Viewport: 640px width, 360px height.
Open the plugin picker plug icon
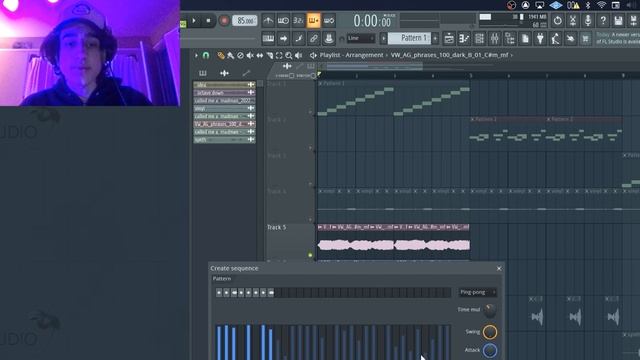point(540,39)
